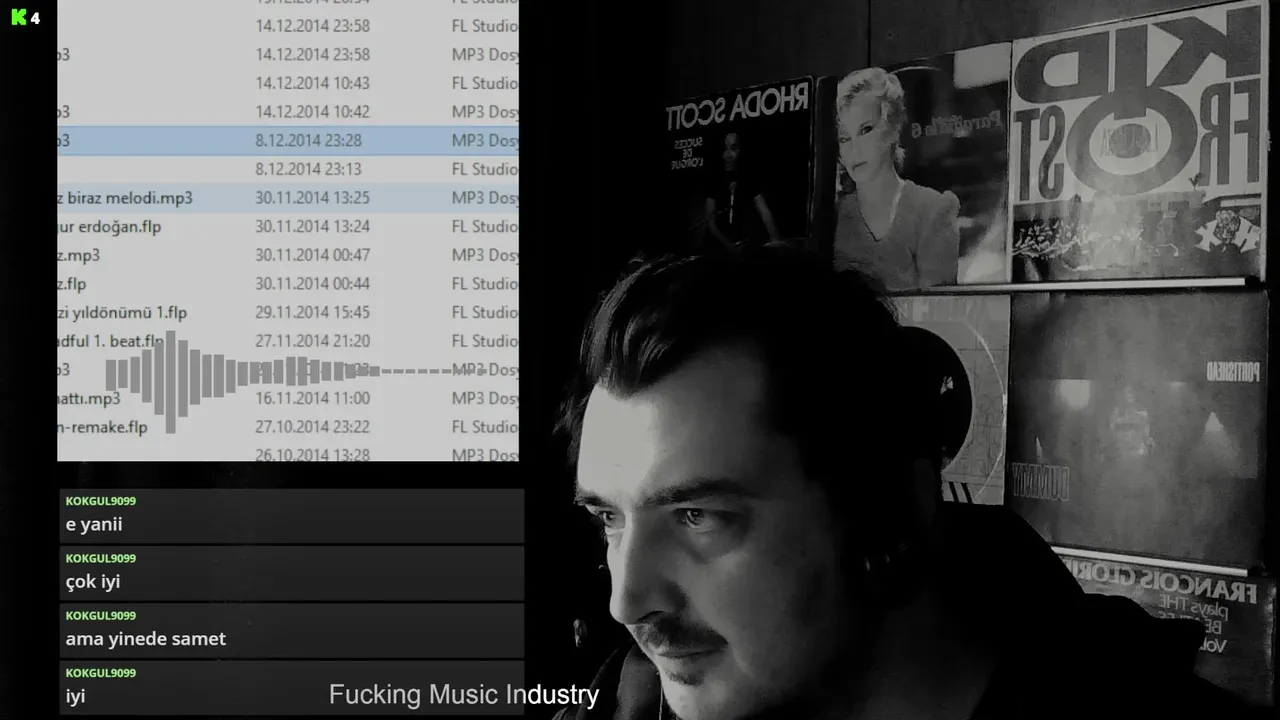Click the green Kick logo icon
This screenshot has width=1280, height=720.
pos(19,17)
